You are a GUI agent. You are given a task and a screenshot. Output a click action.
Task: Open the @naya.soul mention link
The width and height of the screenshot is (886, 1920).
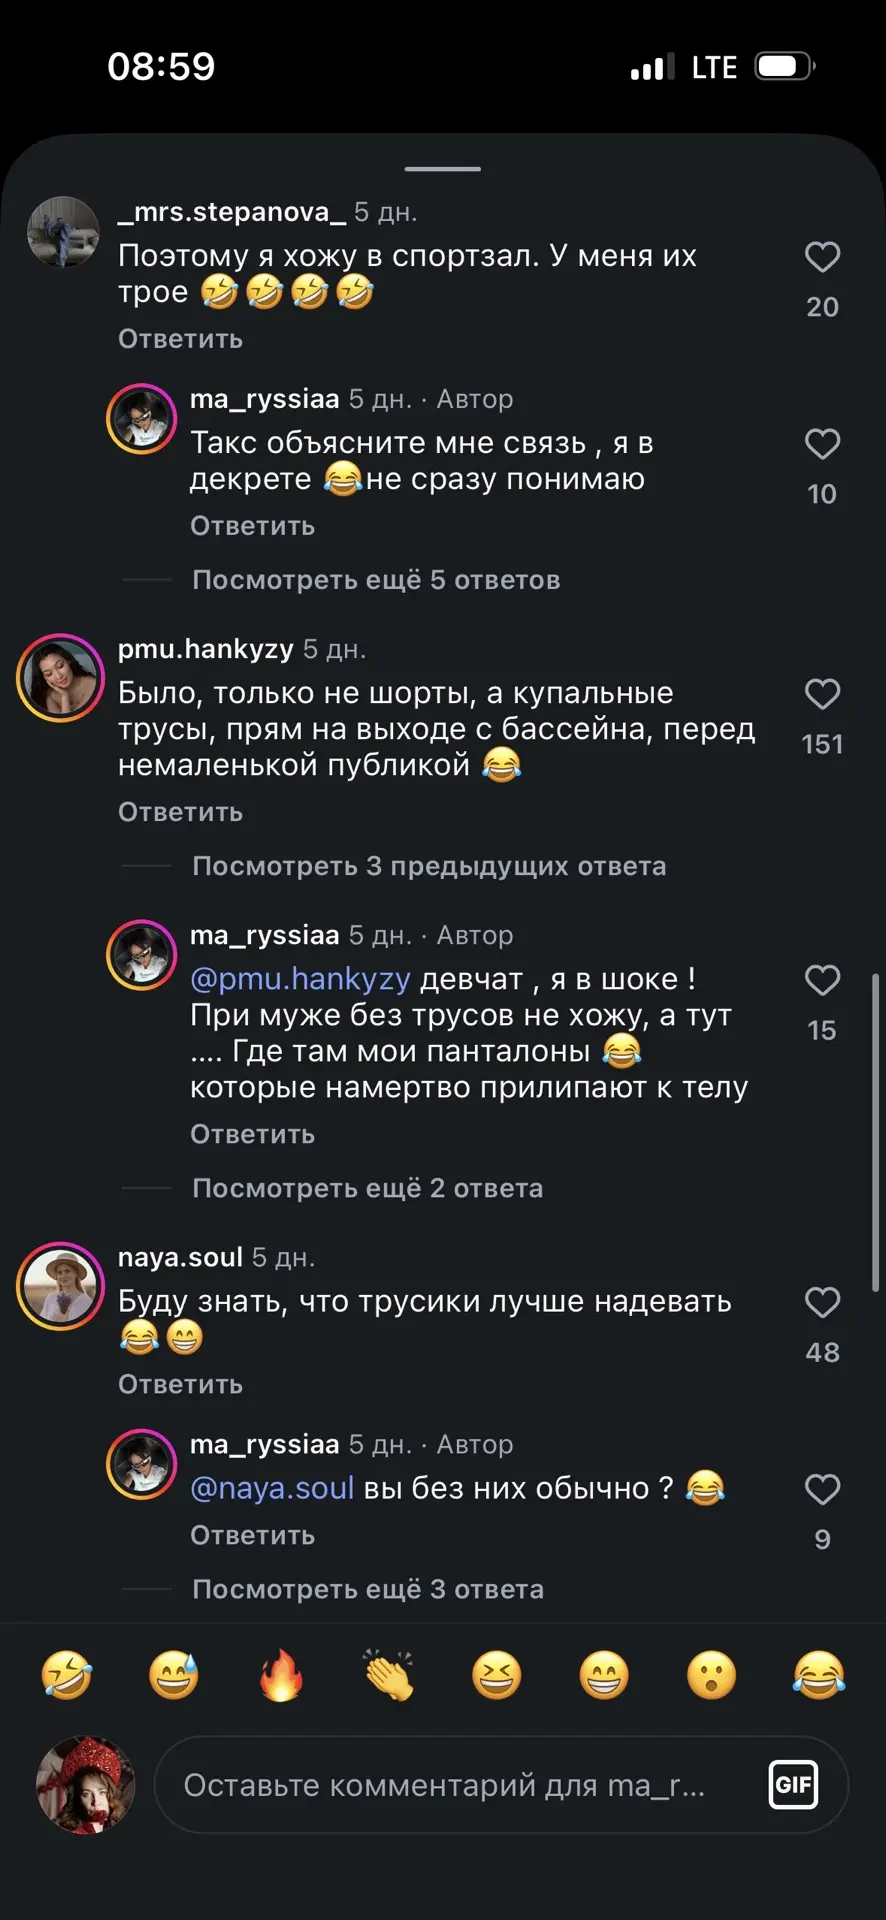pyautogui.click(x=272, y=1488)
